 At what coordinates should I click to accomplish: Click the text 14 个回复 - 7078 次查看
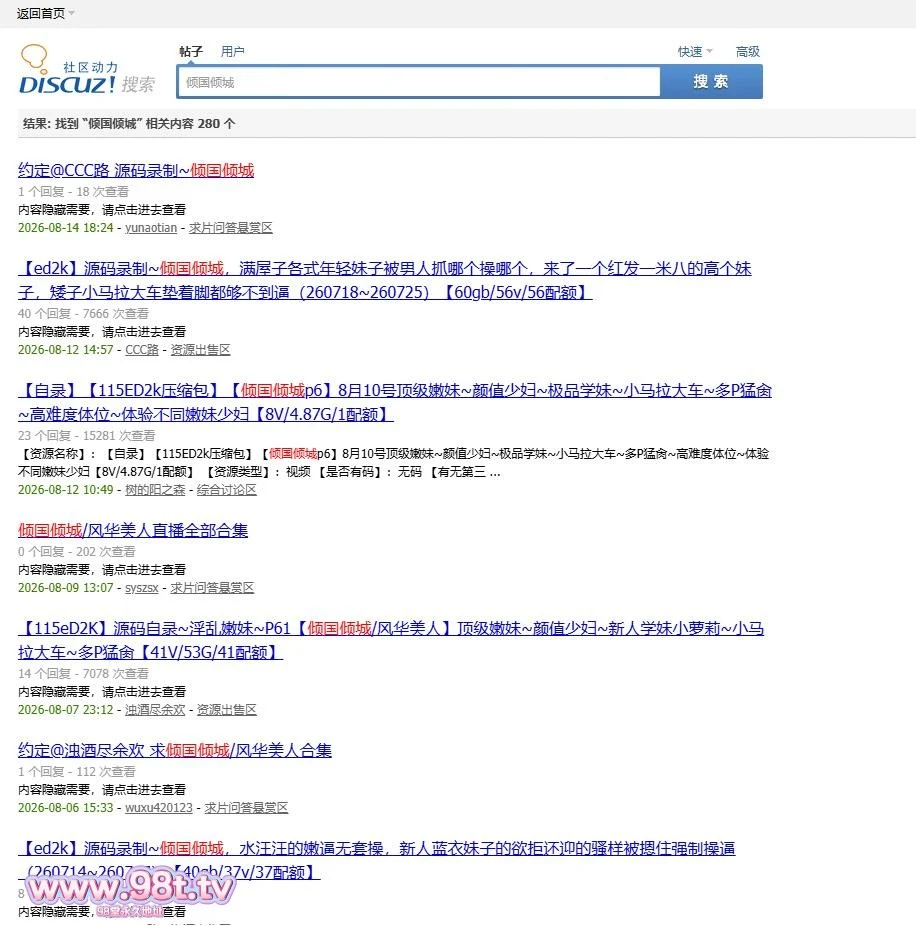83,674
